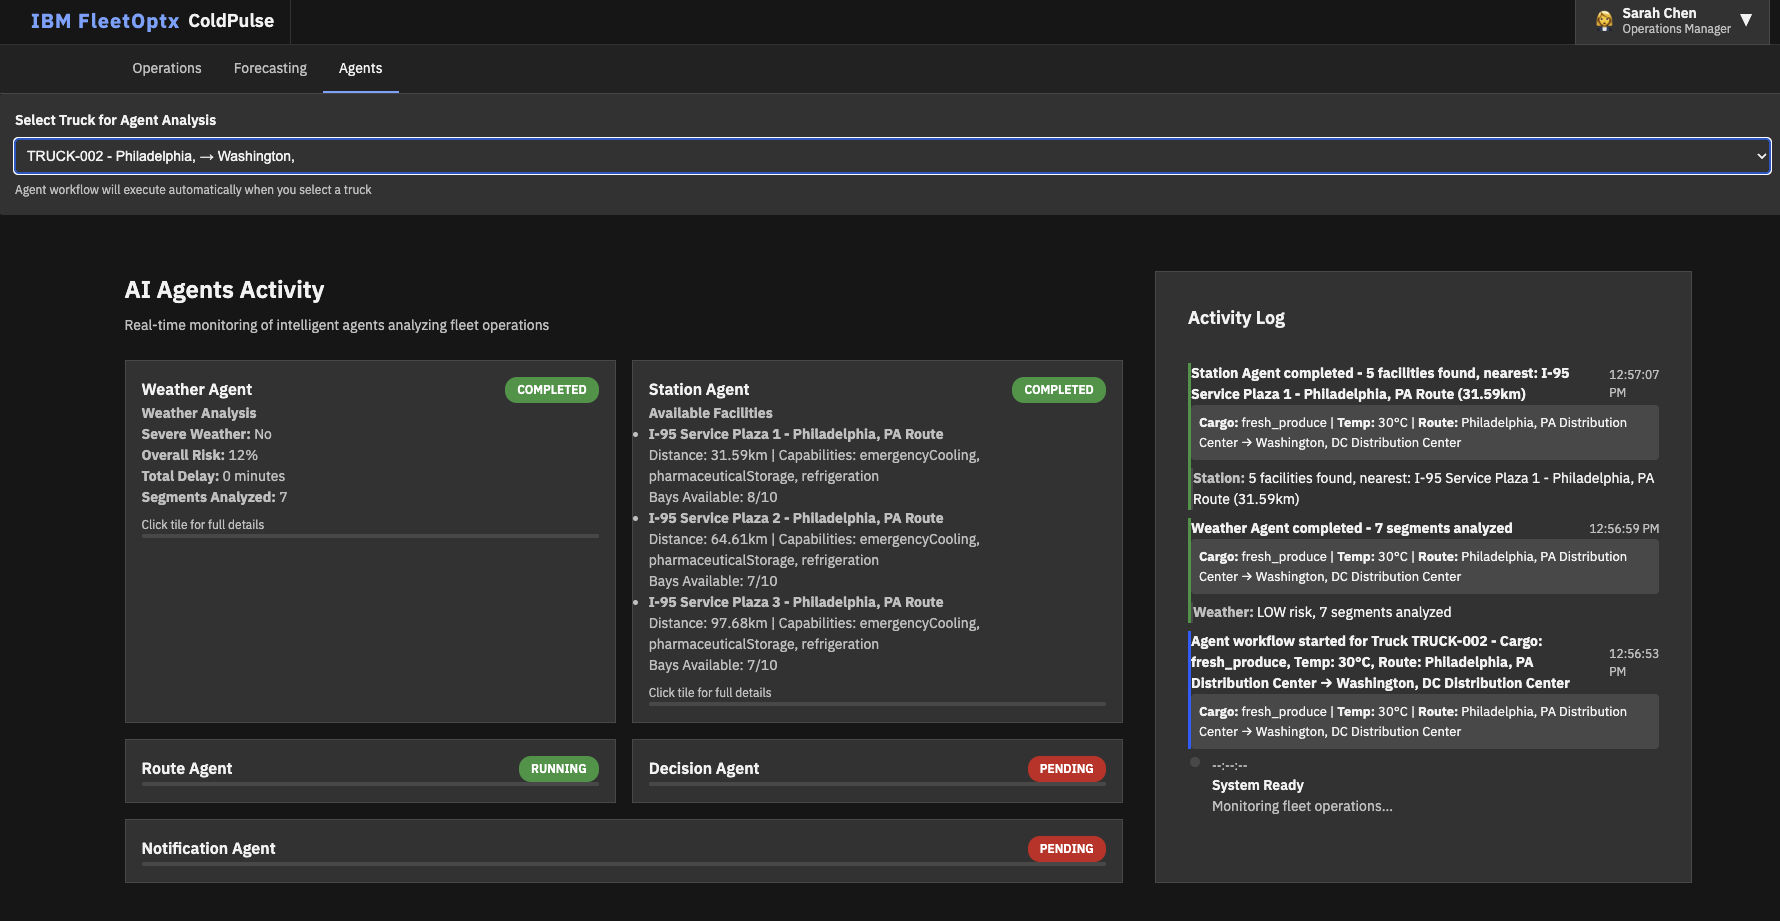Switch to the Operations tab
This screenshot has height=921, width=1780.
(x=167, y=68)
